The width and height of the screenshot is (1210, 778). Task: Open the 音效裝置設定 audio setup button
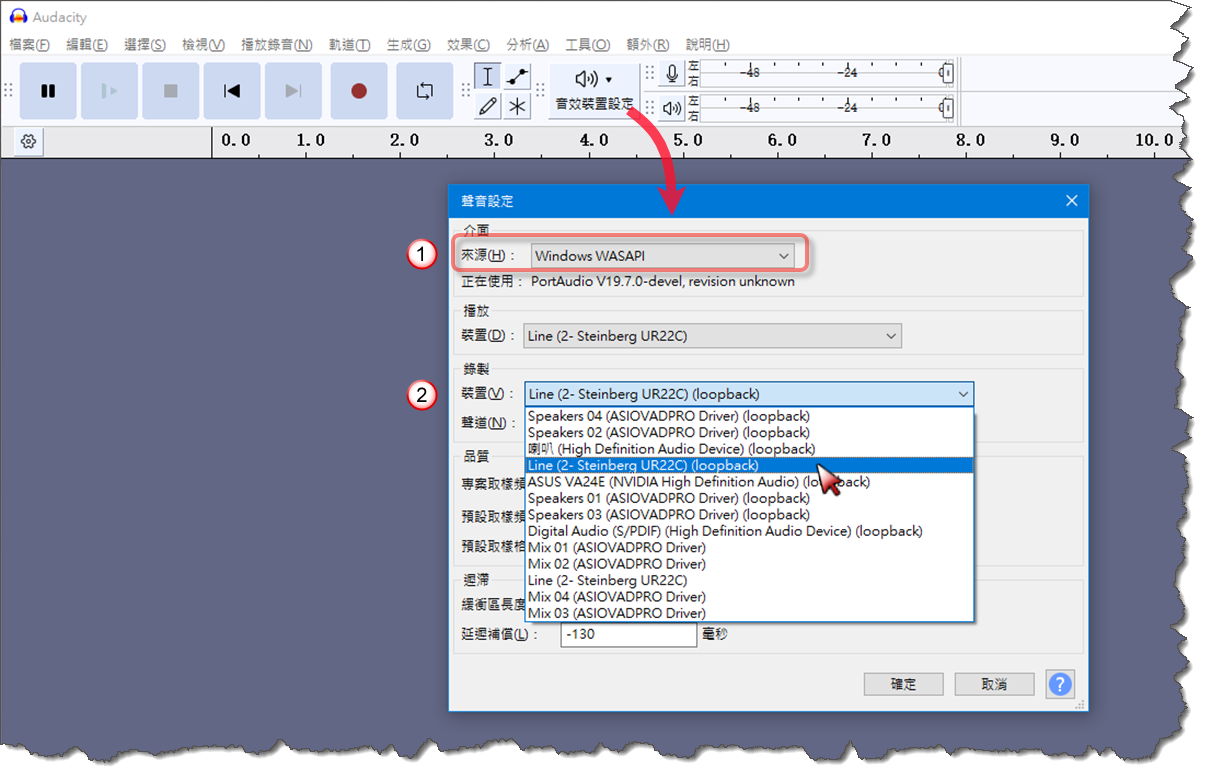pyautogui.click(x=595, y=91)
